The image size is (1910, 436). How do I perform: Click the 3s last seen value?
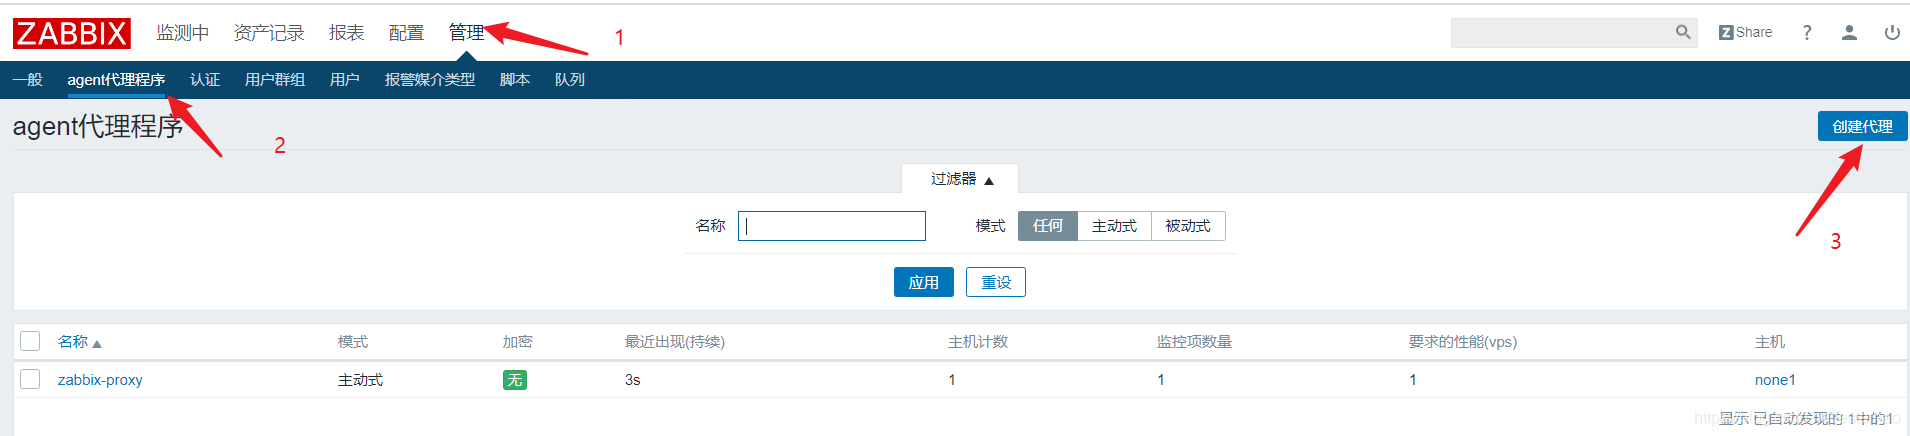633,380
